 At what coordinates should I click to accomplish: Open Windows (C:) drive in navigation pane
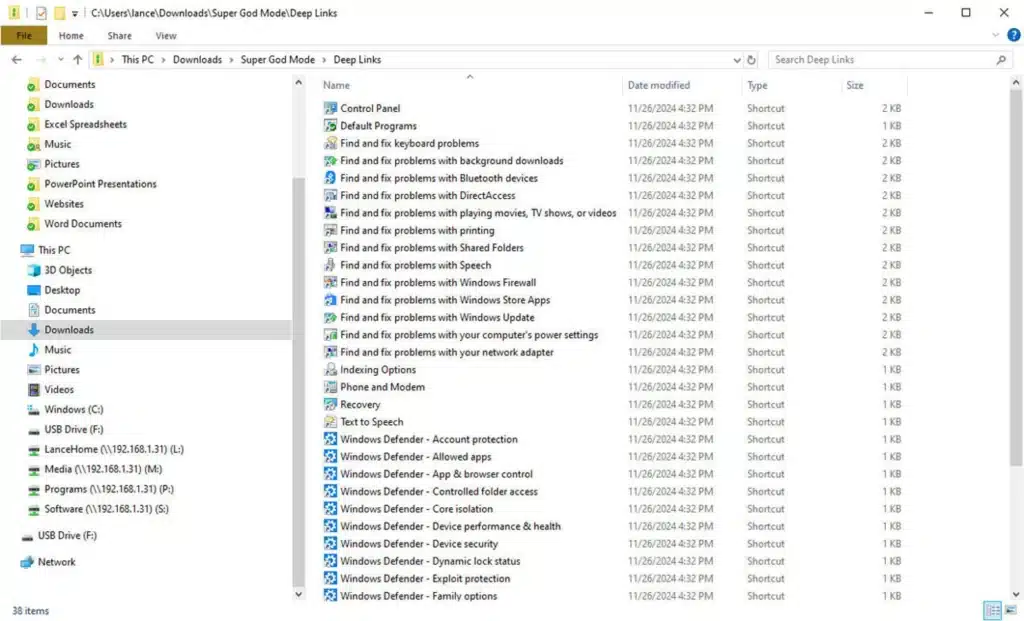(x=74, y=409)
